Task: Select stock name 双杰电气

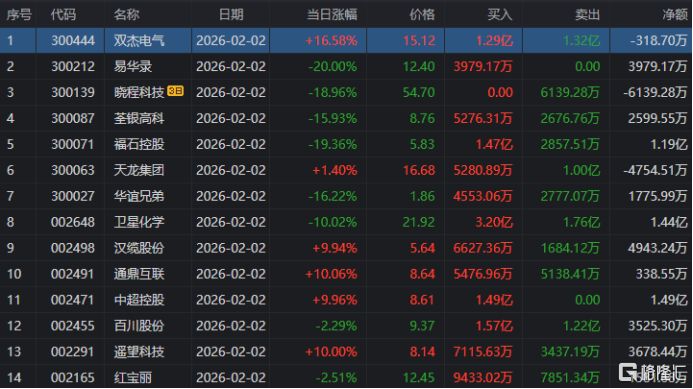Action: pyautogui.click(x=139, y=41)
